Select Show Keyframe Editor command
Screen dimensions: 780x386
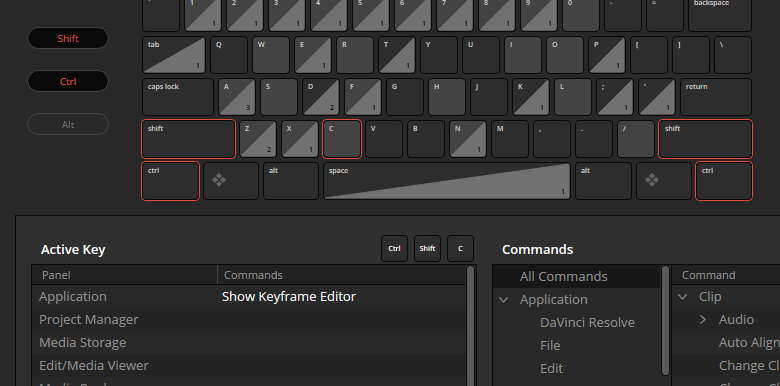click(x=289, y=296)
